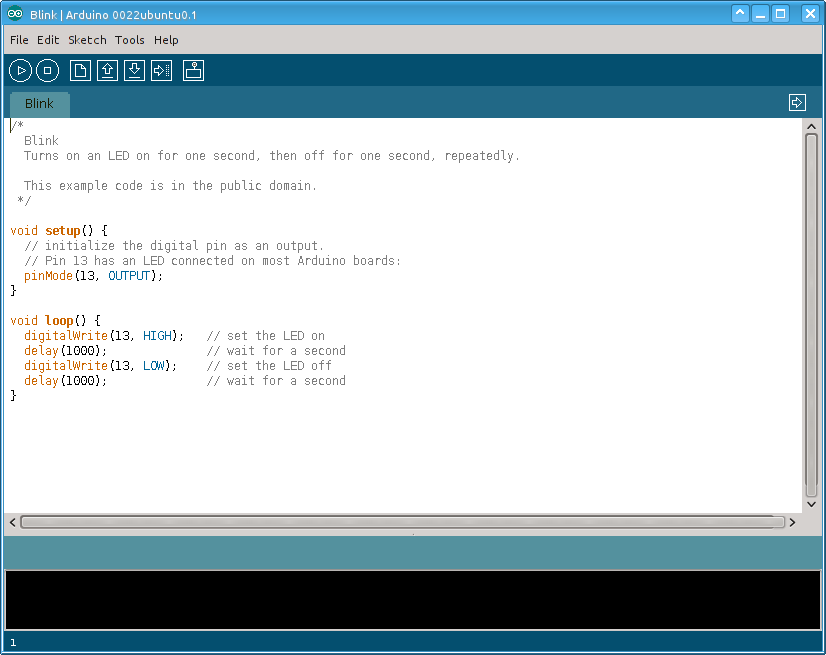Open the Serial Monitor

193,71
